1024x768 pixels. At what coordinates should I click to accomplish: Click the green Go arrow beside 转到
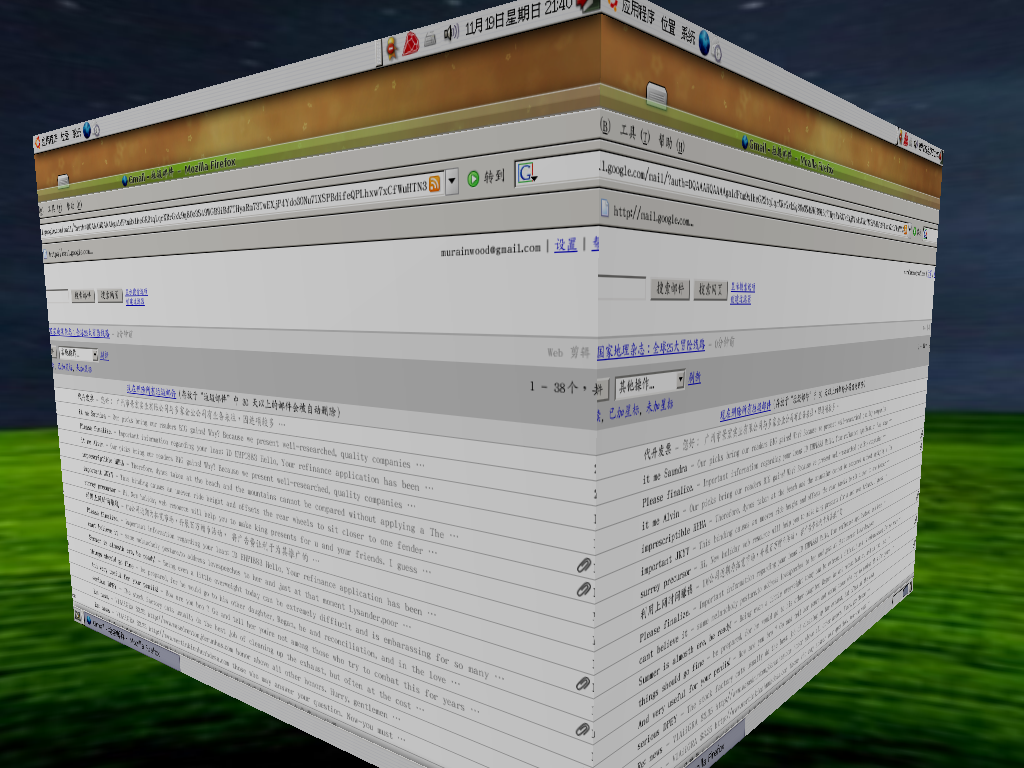[473, 178]
